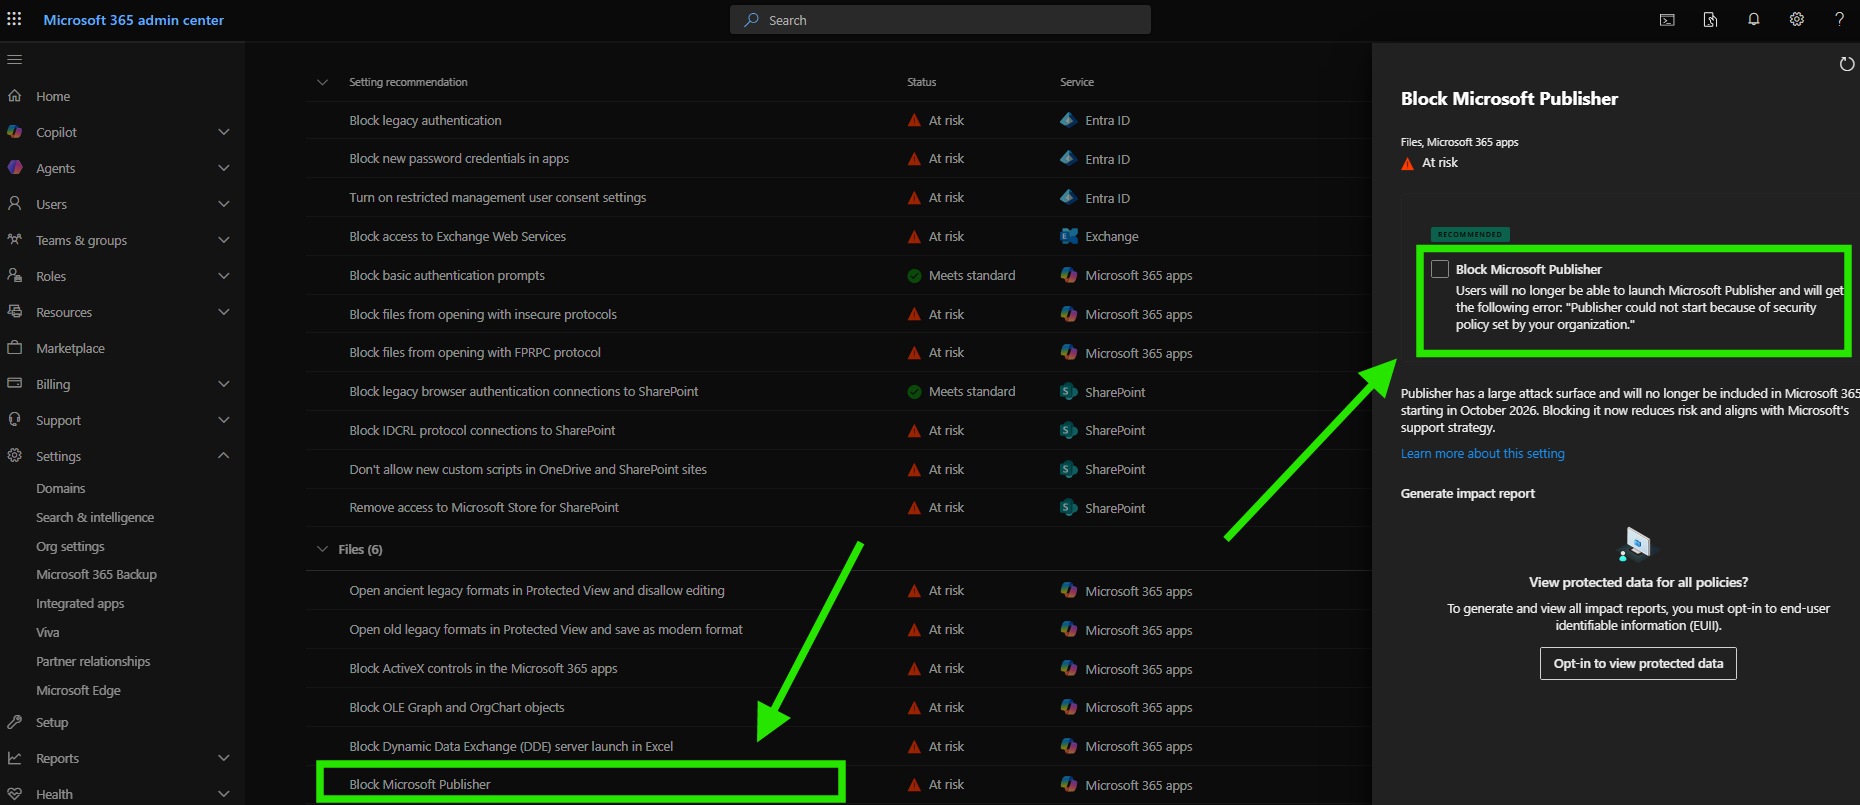The width and height of the screenshot is (1860, 805).
Task: Open the notifications bell icon
Action: click(1754, 20)
